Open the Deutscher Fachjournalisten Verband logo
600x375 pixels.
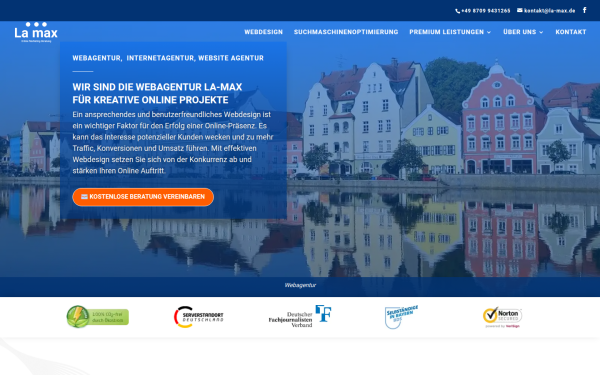[300, 316]
